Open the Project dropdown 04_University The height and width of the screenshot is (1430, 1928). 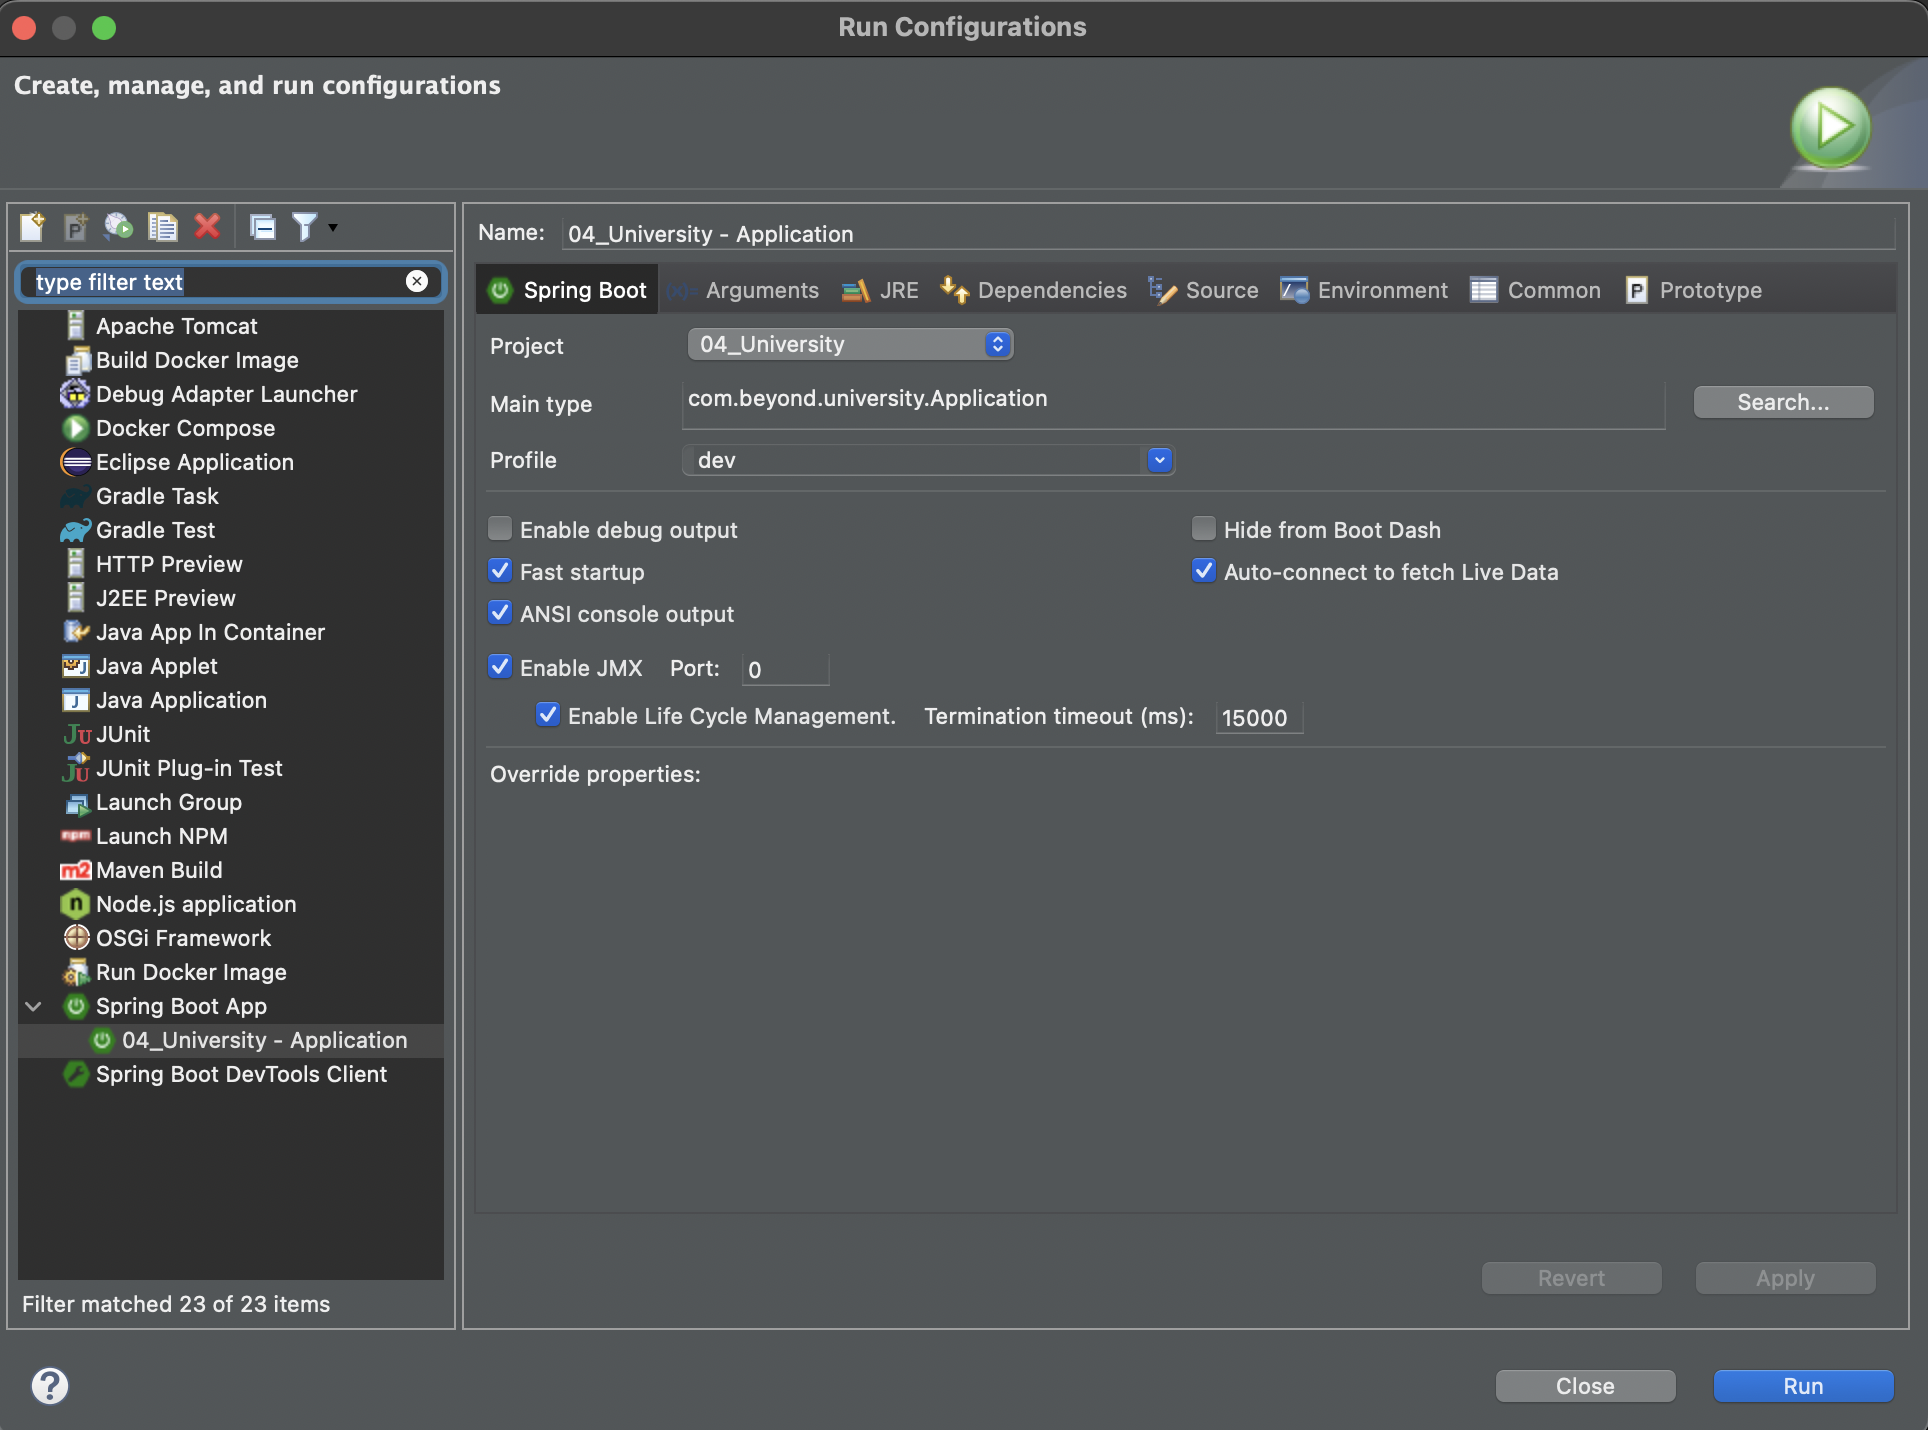[850, 344]
